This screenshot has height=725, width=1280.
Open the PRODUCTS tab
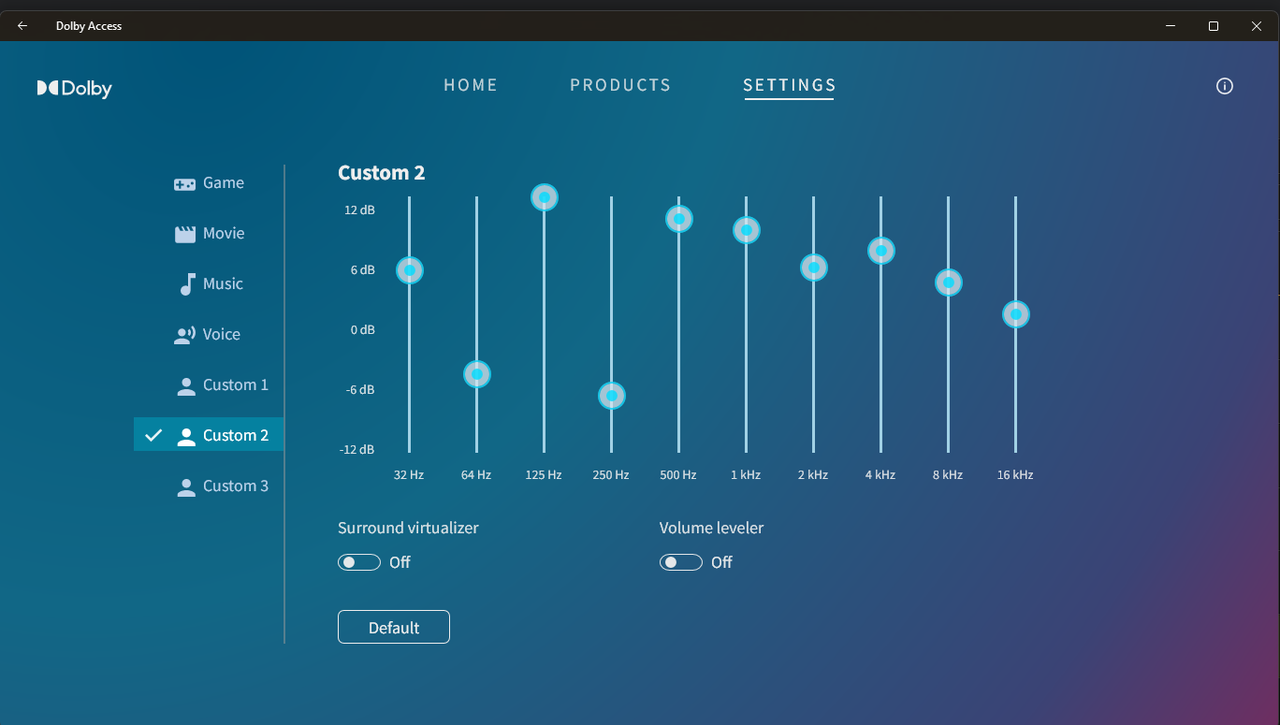click(620, 85)
